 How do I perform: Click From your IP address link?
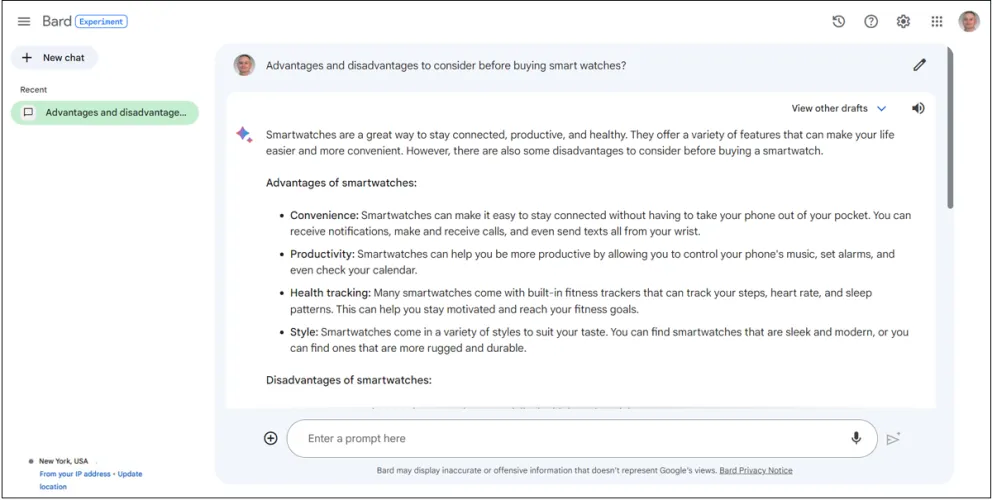[75, 474]
